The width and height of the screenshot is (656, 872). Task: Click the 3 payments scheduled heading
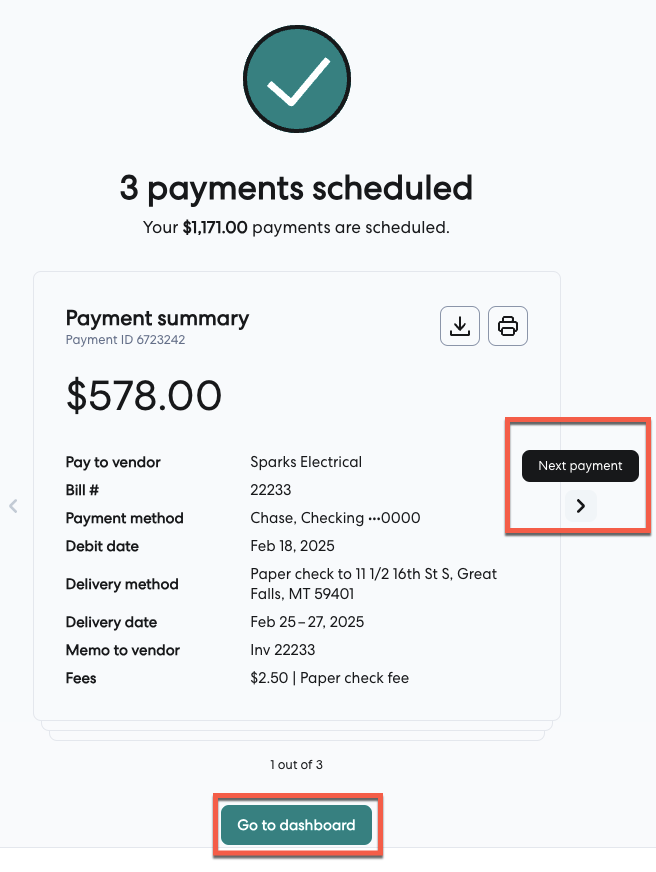point(296,188)
